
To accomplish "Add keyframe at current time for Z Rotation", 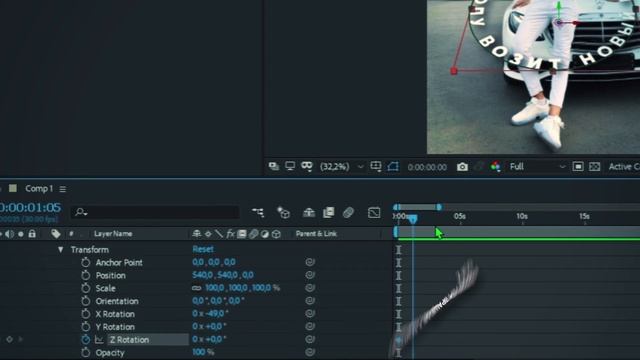I will pos(9,339).
